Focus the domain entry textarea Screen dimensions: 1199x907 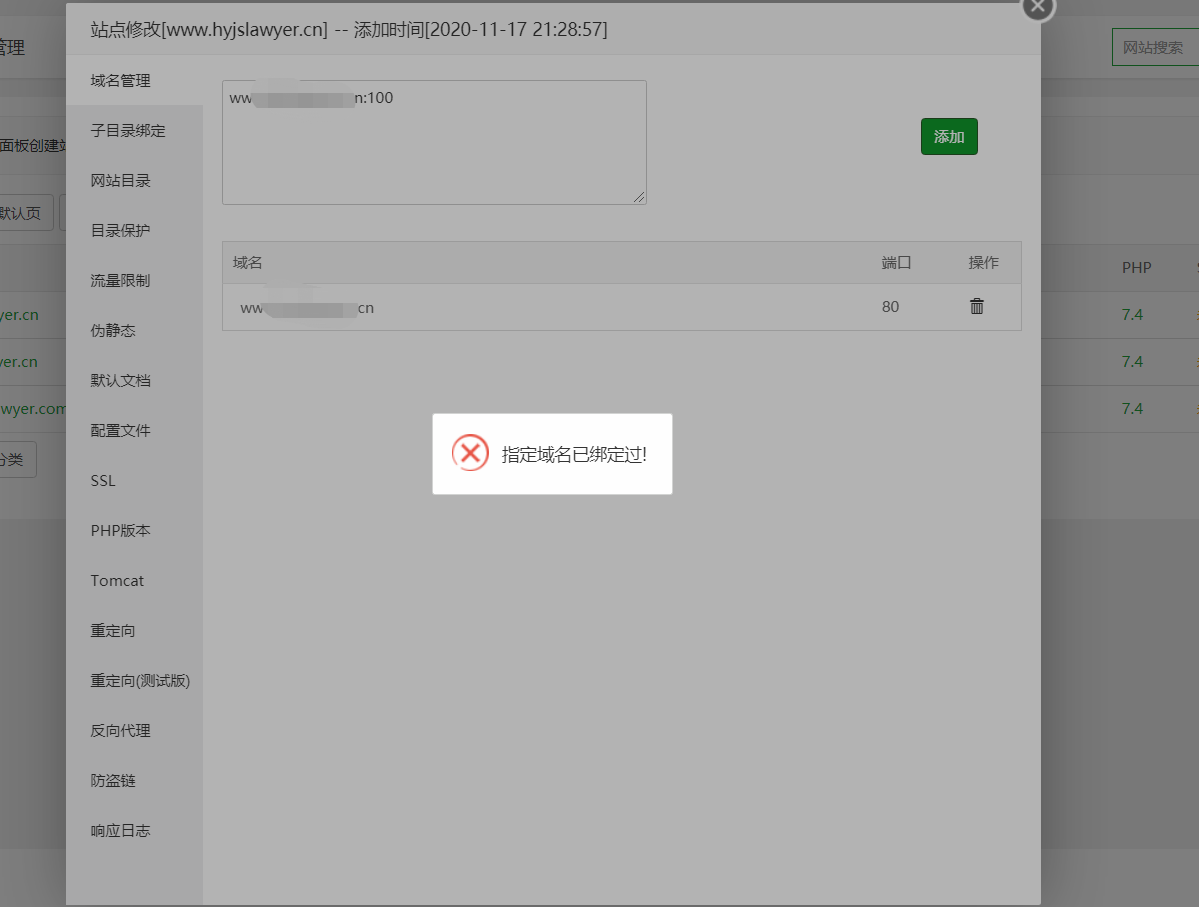[434, 142]
